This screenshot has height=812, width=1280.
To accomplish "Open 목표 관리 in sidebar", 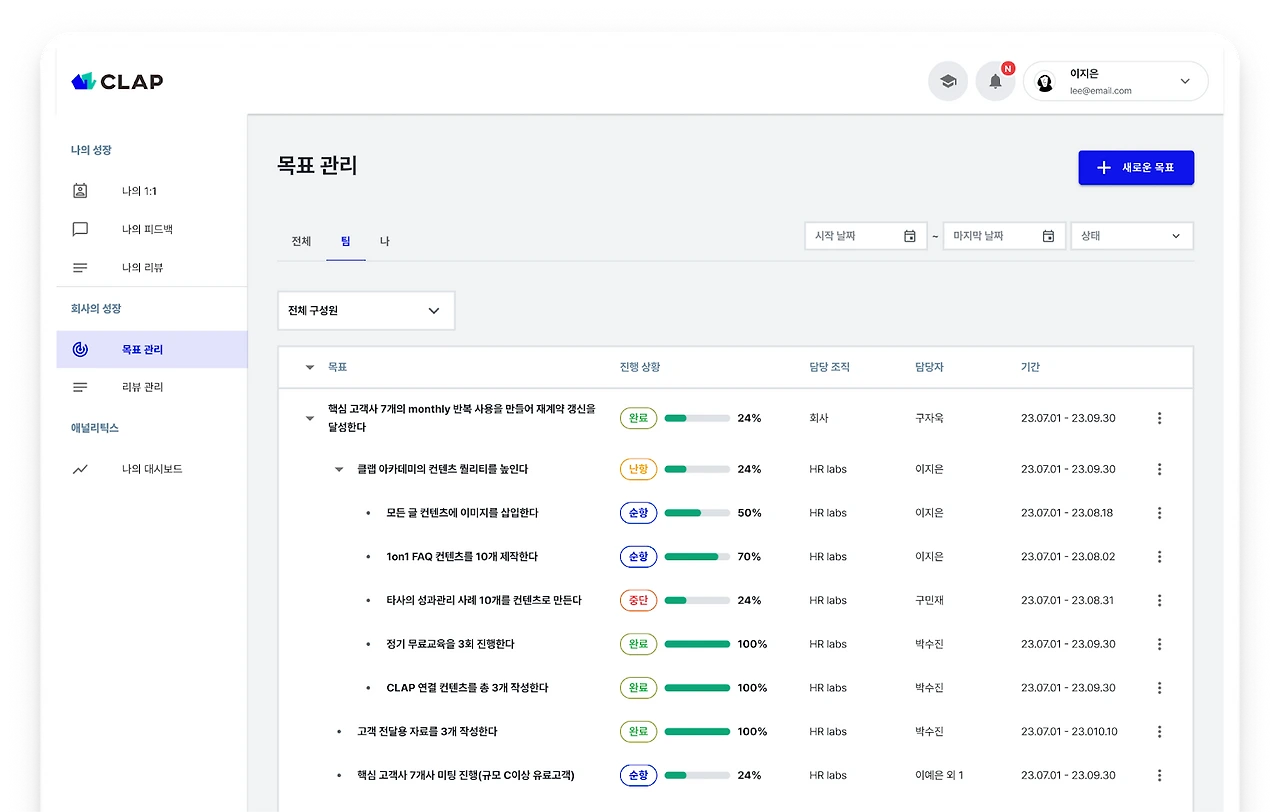I will coord(152,349).
